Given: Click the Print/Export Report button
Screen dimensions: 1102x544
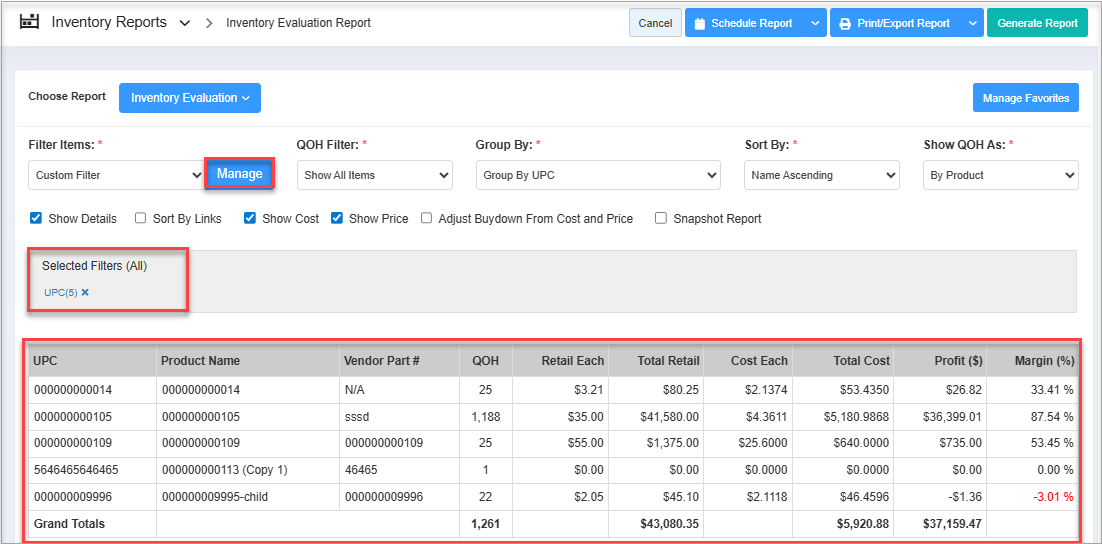Looking at the screenshot, I should pyautogui.click(x=894, y=23).
